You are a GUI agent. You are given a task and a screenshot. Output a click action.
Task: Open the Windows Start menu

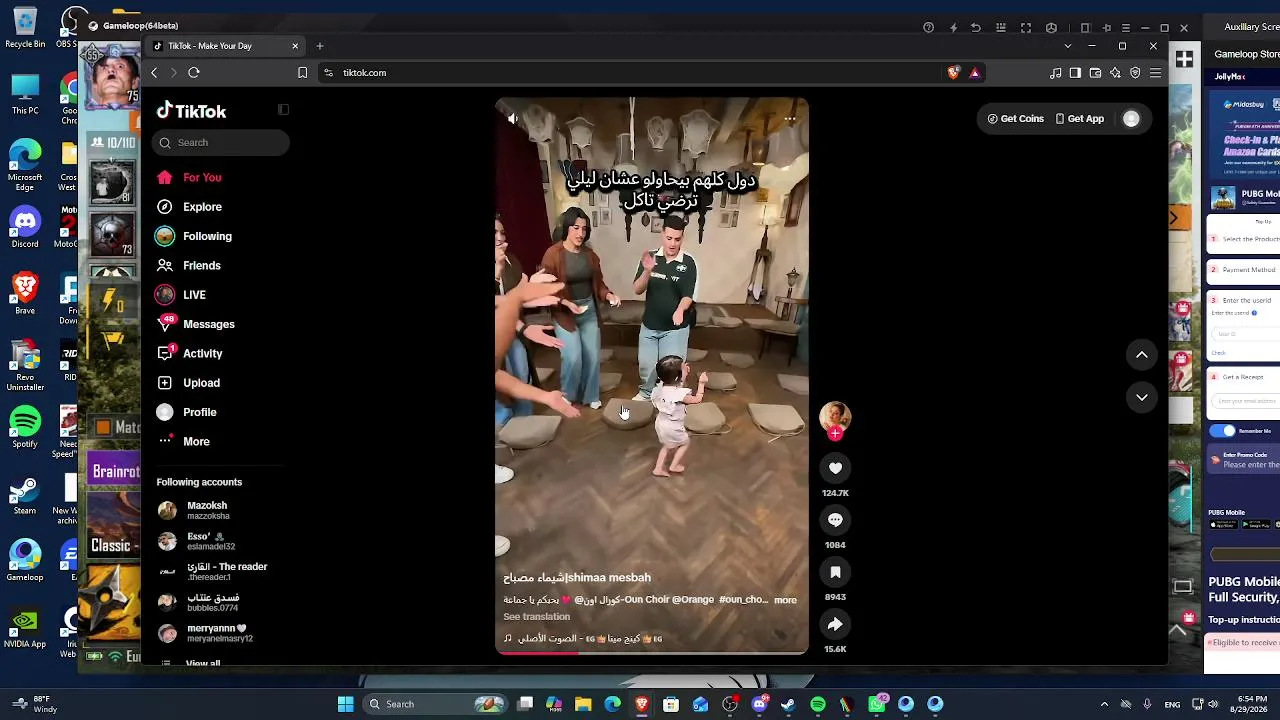point(346,704)
